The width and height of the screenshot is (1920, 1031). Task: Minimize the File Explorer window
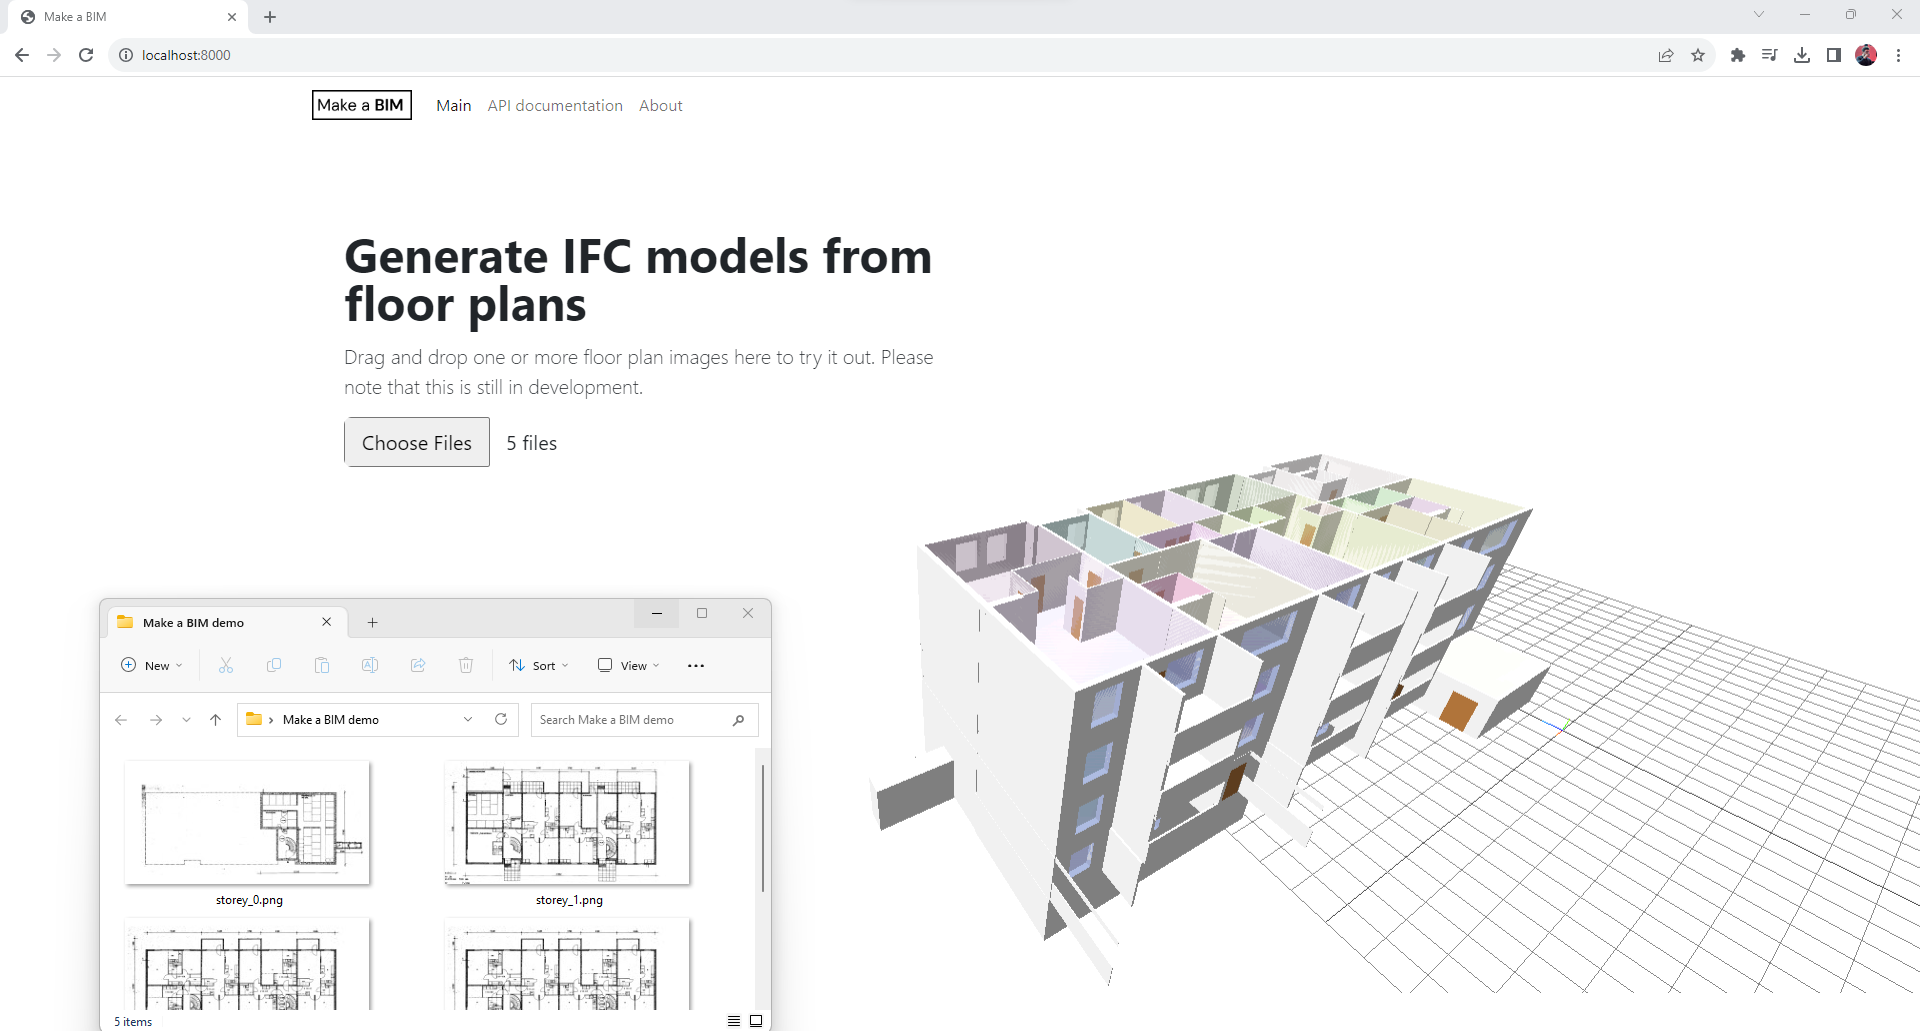pyautogui.click(x=657, y=613)
